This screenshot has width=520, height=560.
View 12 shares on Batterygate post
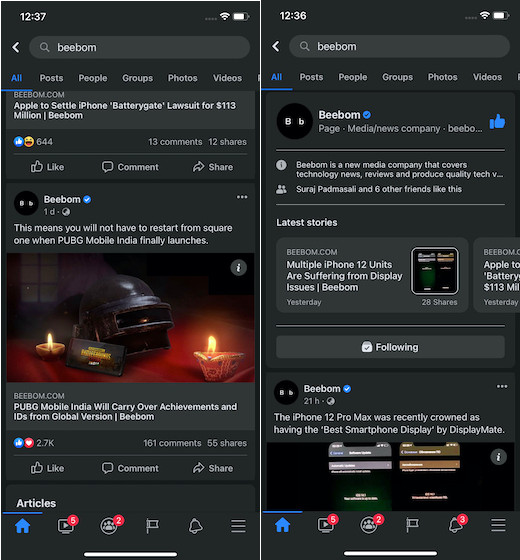click(x=227, y=142)
